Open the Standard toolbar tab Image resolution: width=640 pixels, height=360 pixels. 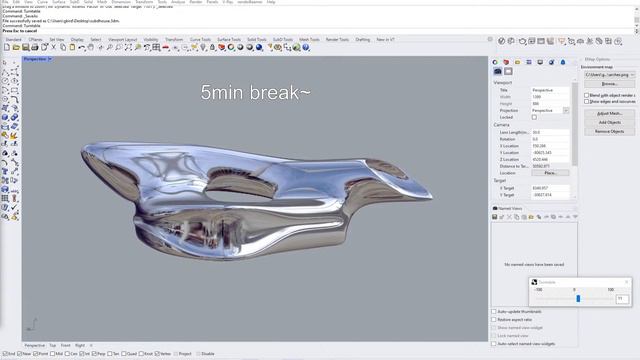(x=13, y=40)
